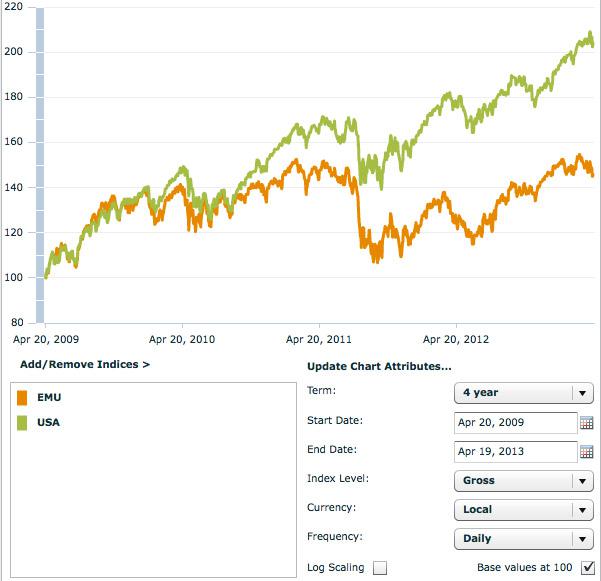The height and width of the screenshot is (581, 601).
Task: Uncheck Base values at 100 checkbox
Action: (588, 568)
